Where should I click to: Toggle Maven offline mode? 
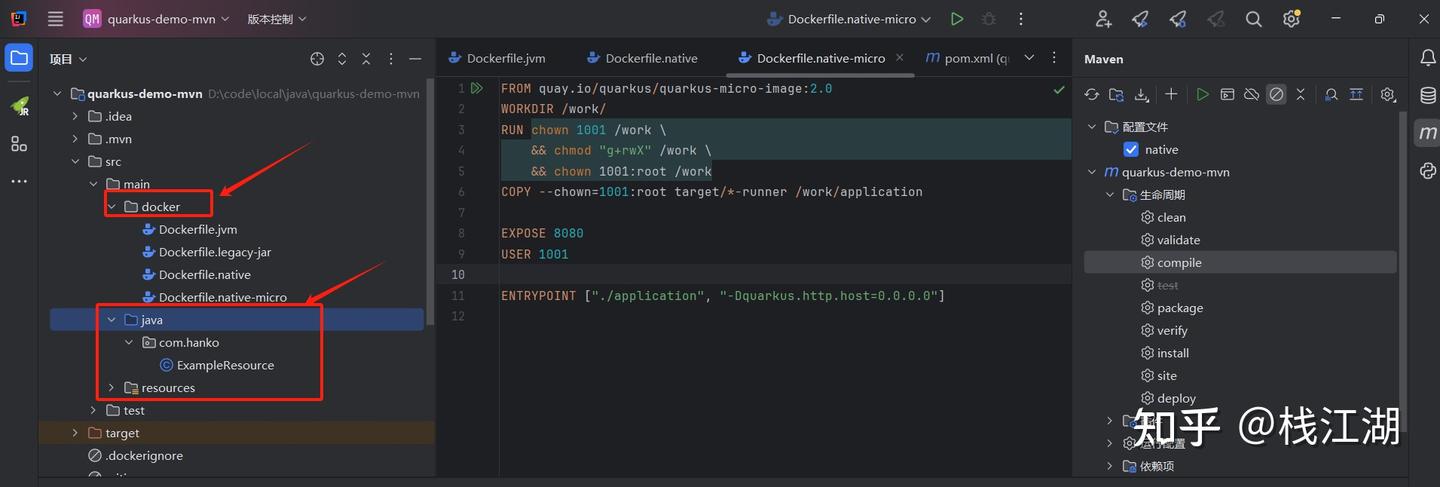tap(1251, 94)
